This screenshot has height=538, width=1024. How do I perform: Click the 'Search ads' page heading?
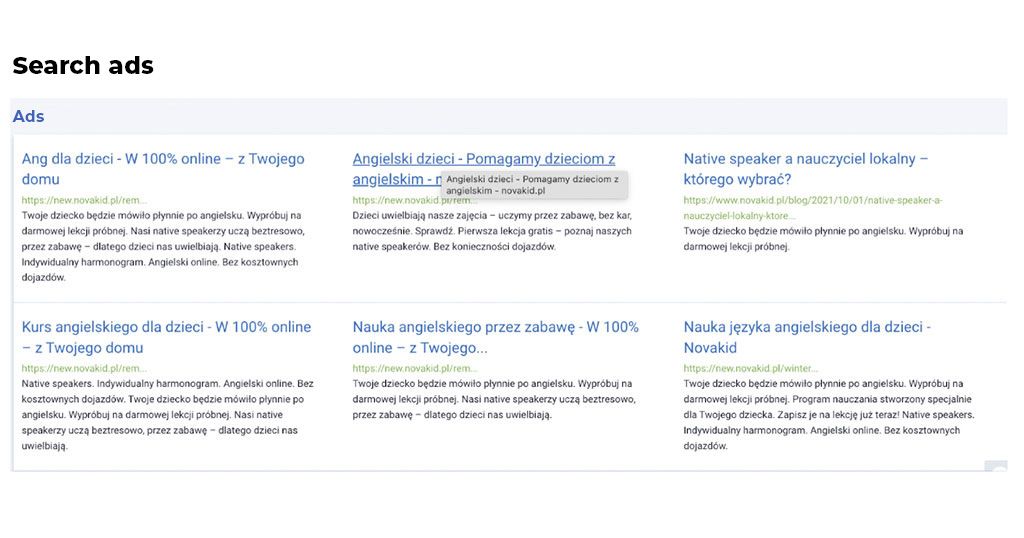point(83,65)
